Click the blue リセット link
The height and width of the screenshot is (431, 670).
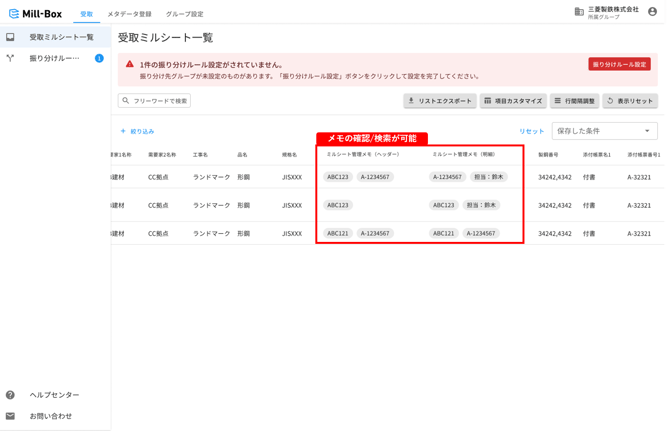pos(532,131)
